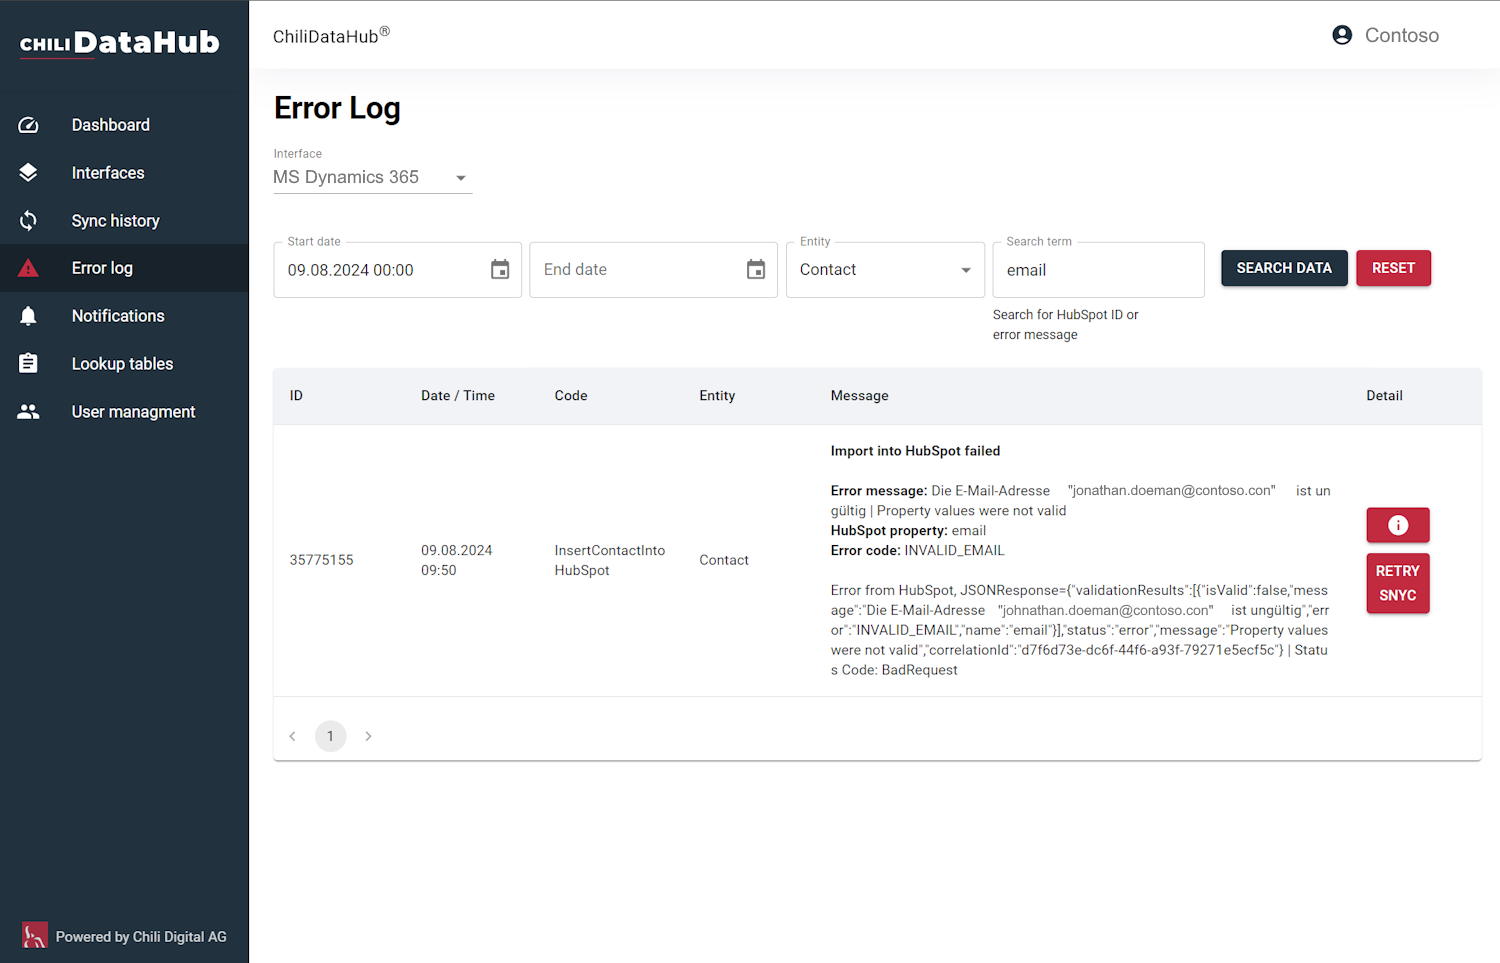
Task: Click the Contoso account name
Action: pos(1402,35)
